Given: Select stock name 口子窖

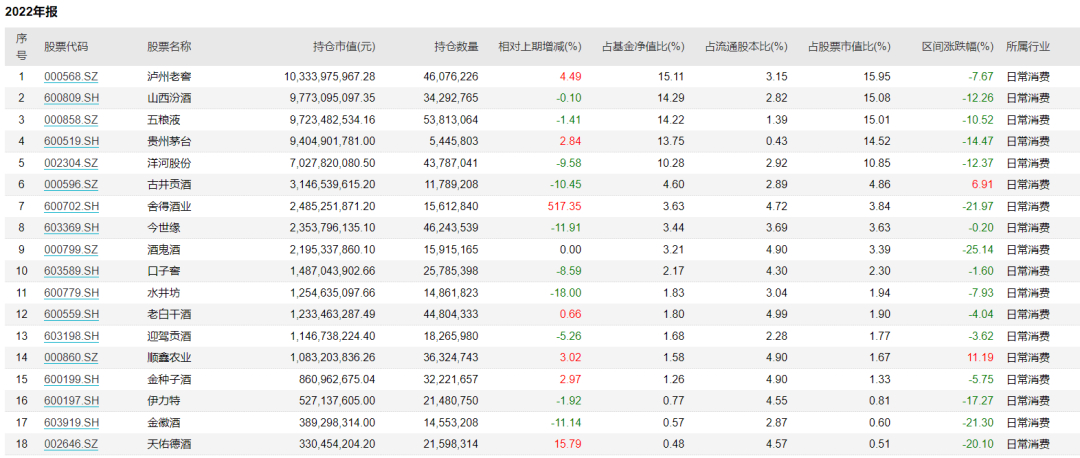Looking at the screenshot, I should pos(163,271).
